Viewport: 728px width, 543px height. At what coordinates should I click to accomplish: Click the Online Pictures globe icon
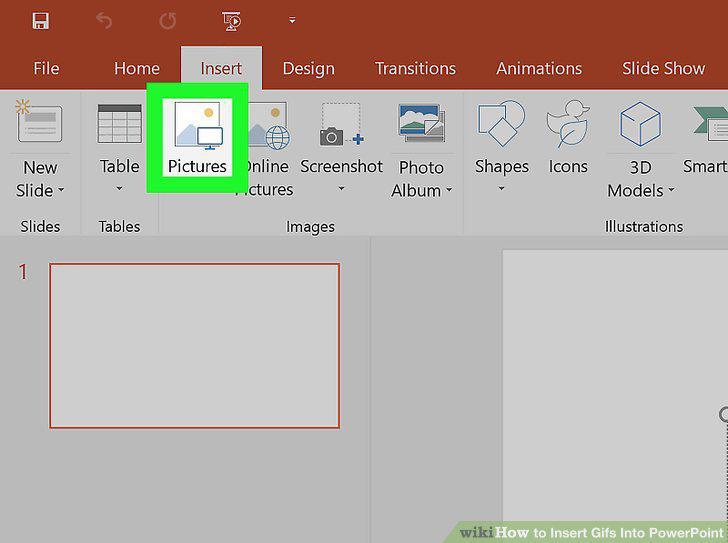tap(268, 126)
